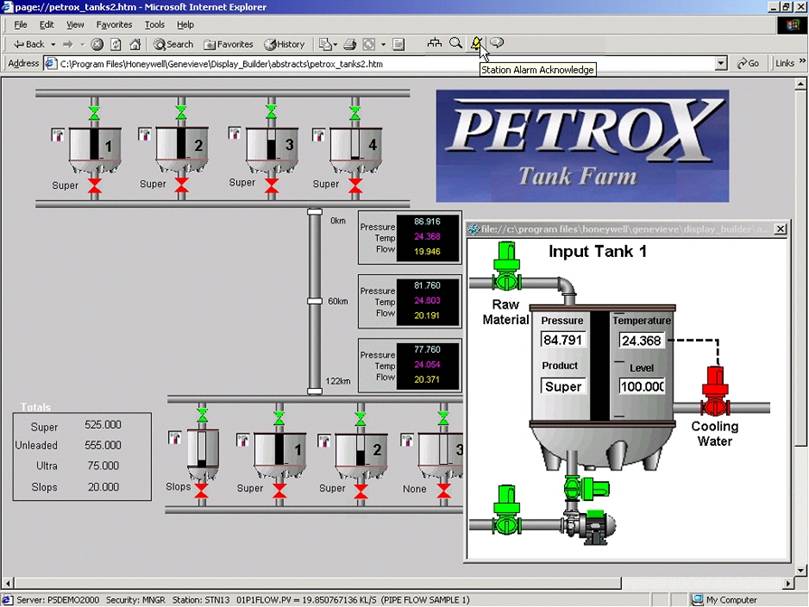This screenshot has width=809, height=607.
Task: Toggle red outlet valve below top tank 3
Action: pyautogui.click(x=271, y=185)
